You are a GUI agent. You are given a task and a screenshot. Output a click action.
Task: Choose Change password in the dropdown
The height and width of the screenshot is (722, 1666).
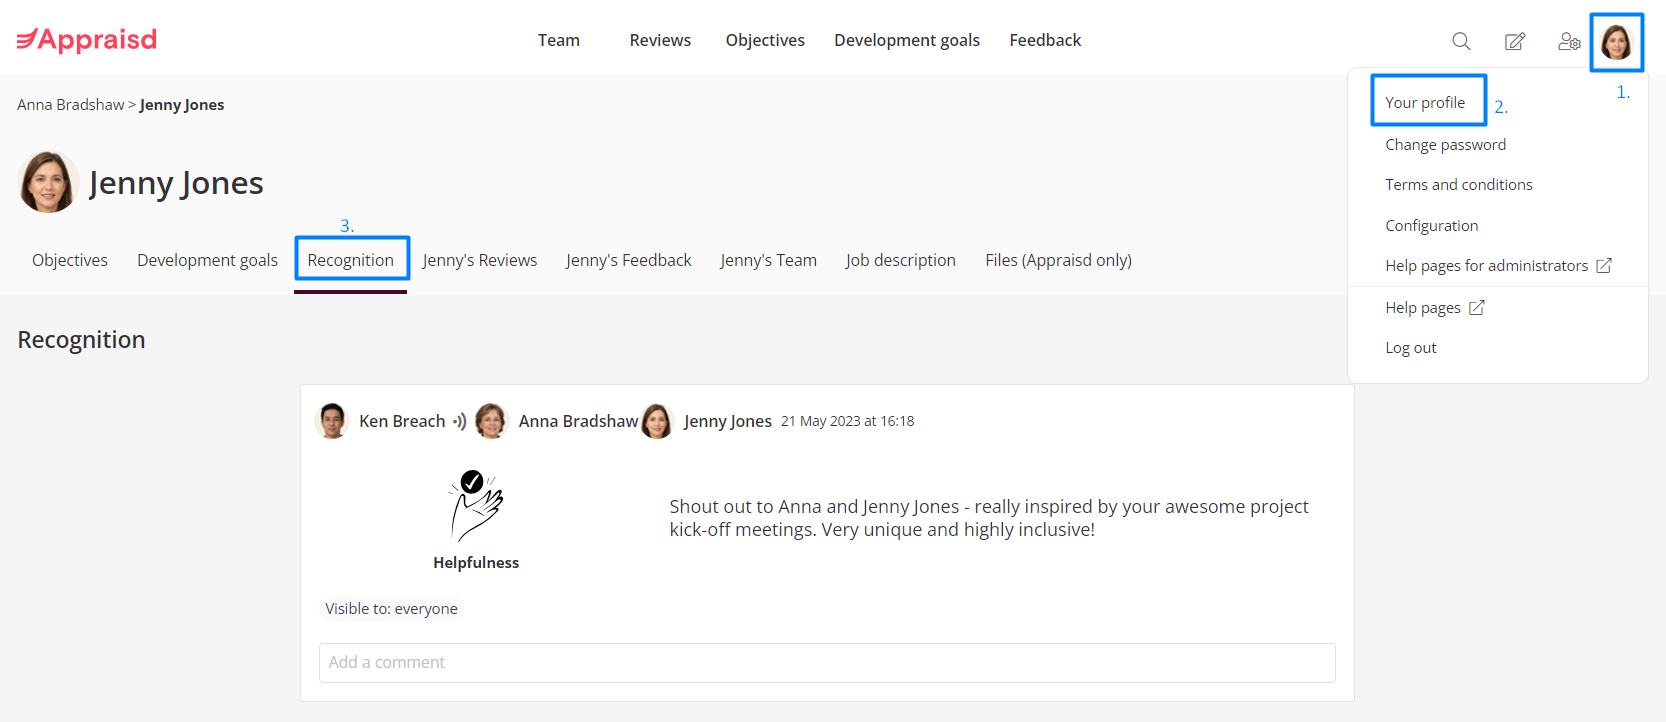tap(1445, 145)
